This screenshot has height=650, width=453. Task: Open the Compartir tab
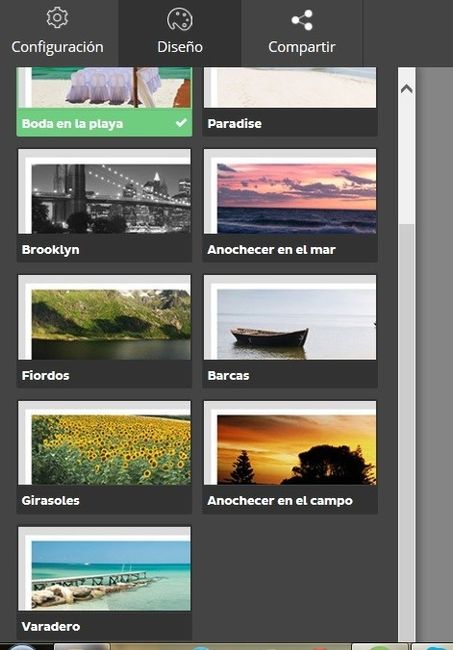point(302,33)
